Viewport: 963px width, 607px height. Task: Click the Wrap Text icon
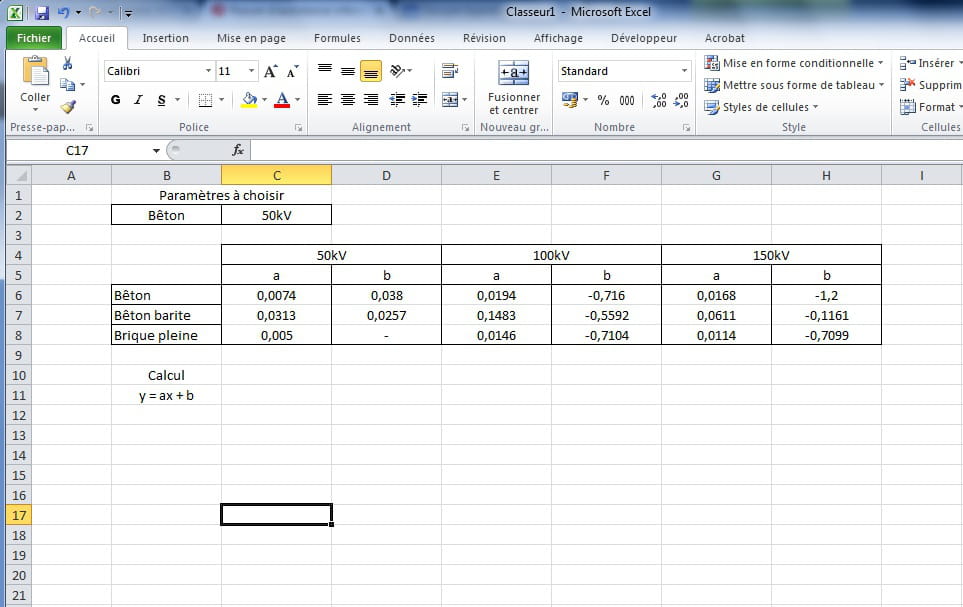click(449, 71)
